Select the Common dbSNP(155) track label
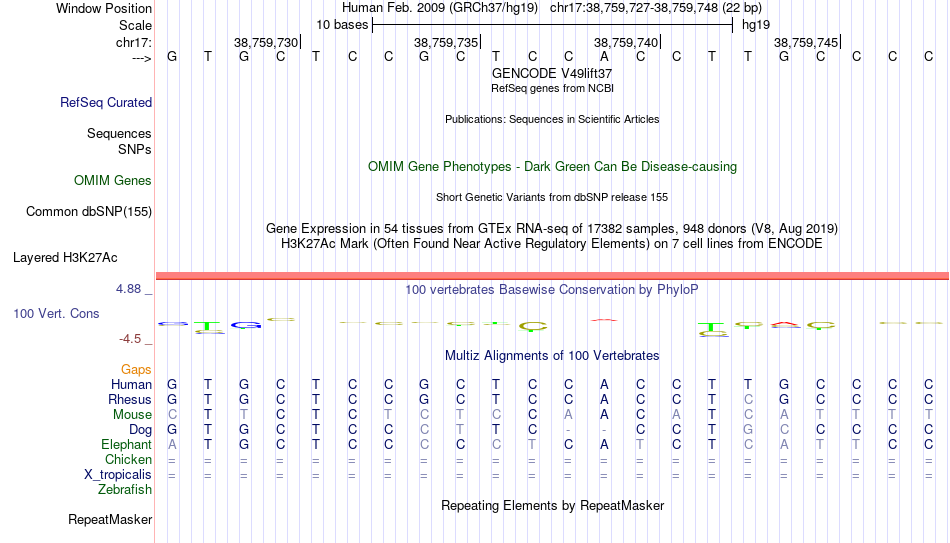Viewport: 950px width, 543px height. (x=88, y=212)
